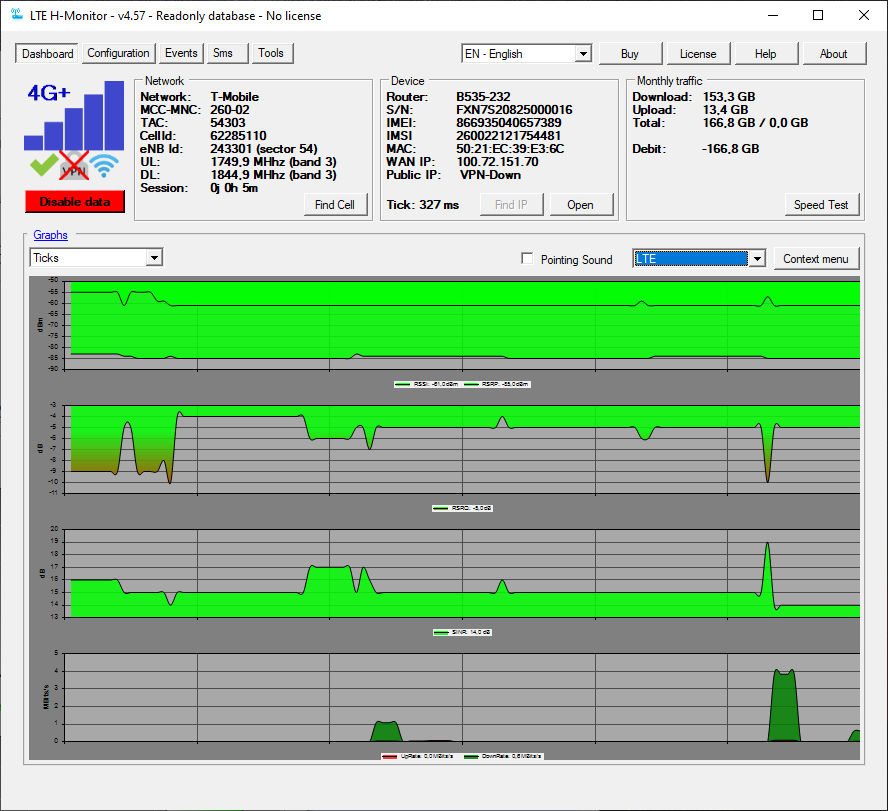Viewport: 888px width, 811px height.
Task: Click the DL frequency 1844,9 MHhz (band 3)
Action: (274, 175)
